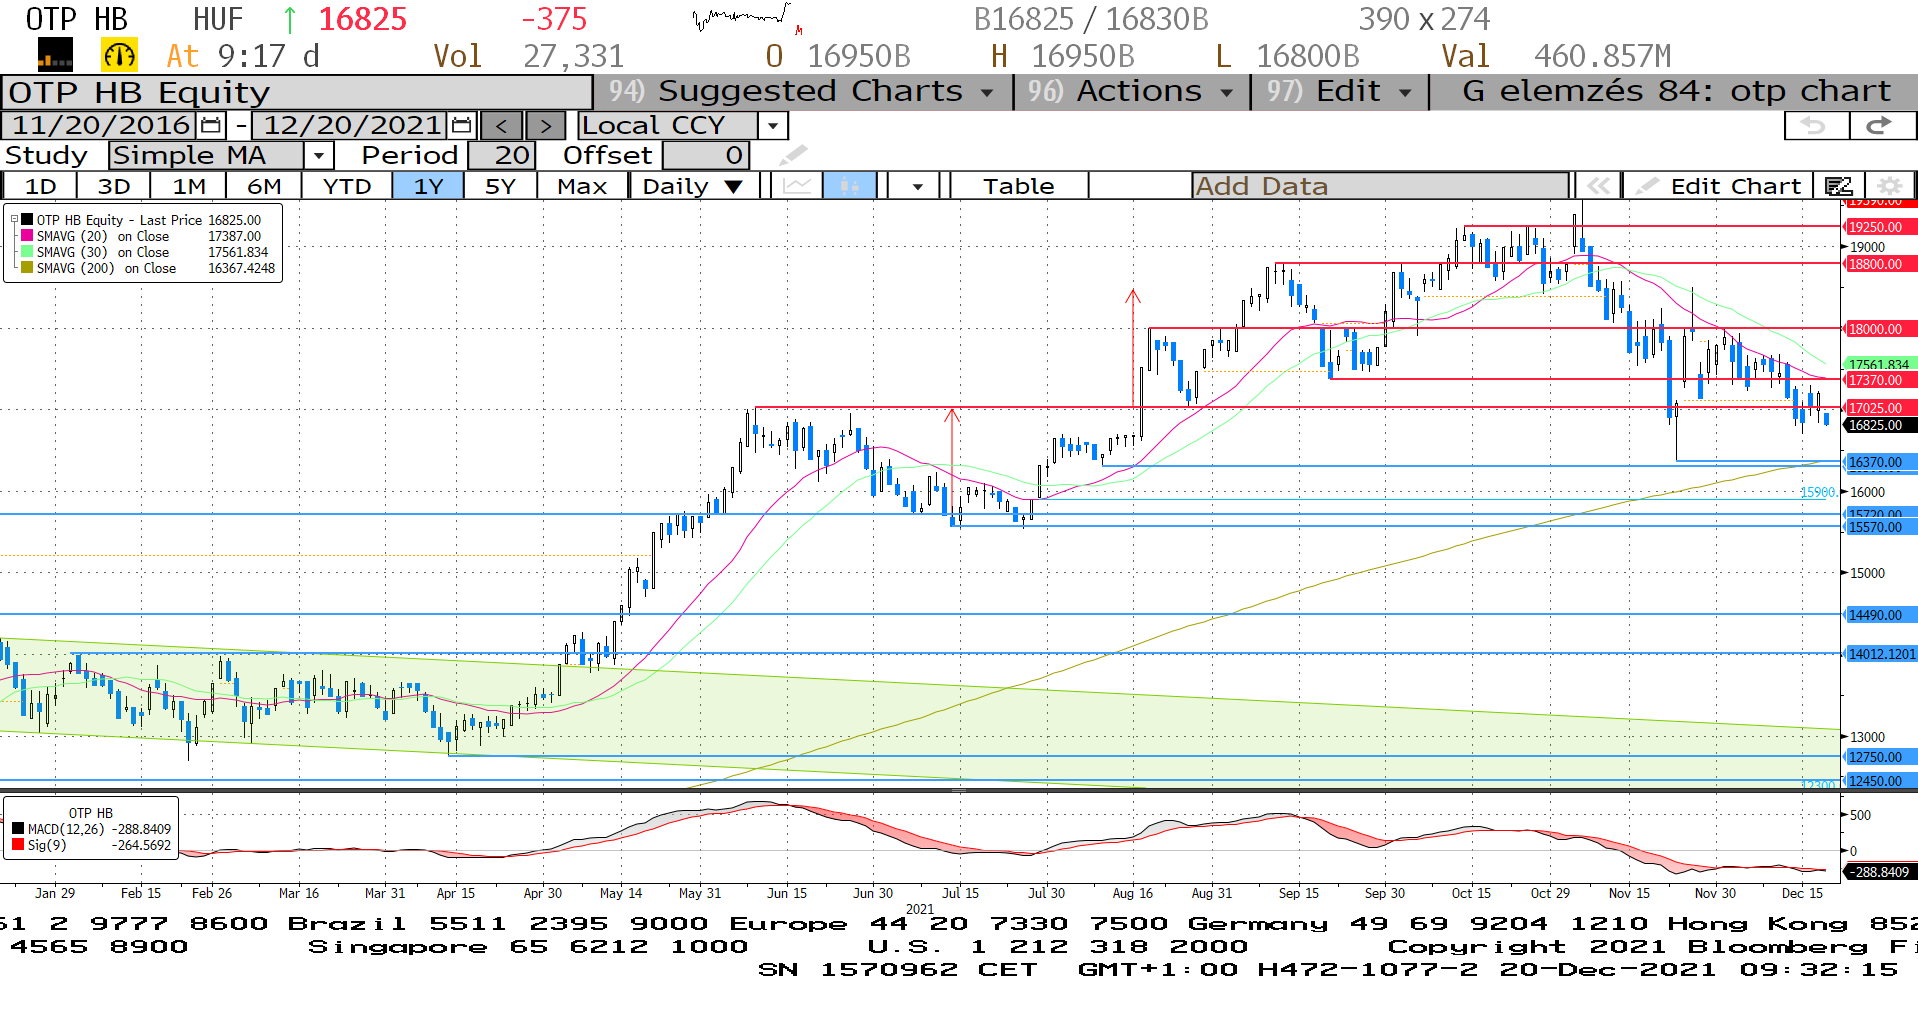The width and height of the screenshot is (1918, 1025).
Task: Select the candlestick chart type icon
Action: pyautogui.click(x=849, y=186)
